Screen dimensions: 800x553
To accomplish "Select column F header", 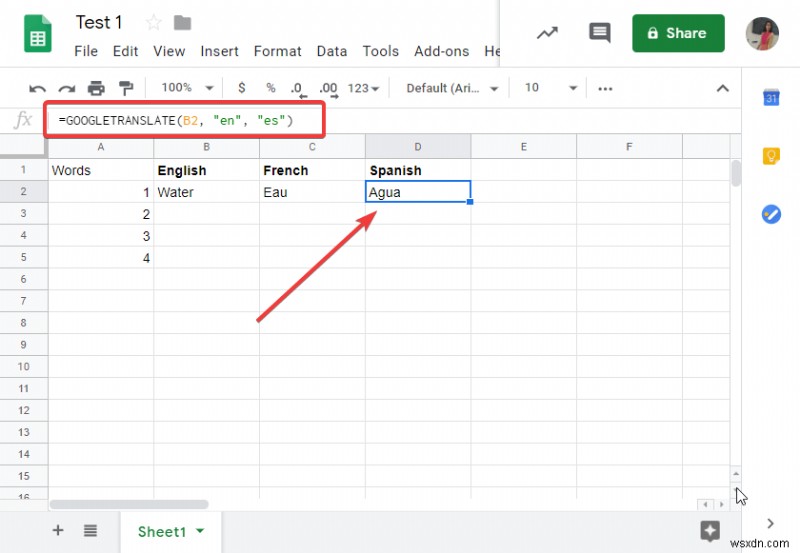I will click(x=629, y=147).
